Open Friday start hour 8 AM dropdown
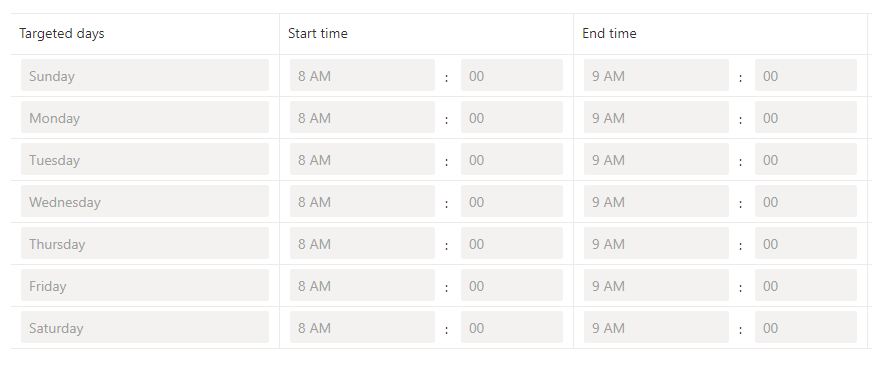The width and height of the screenshot is (872, 366). coord(362,285)
